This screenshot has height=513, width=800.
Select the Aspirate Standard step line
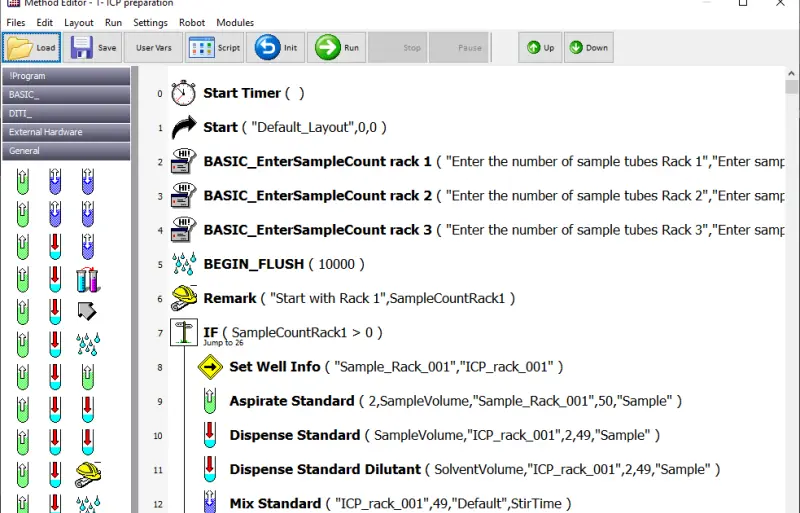[x=293, y=401]
